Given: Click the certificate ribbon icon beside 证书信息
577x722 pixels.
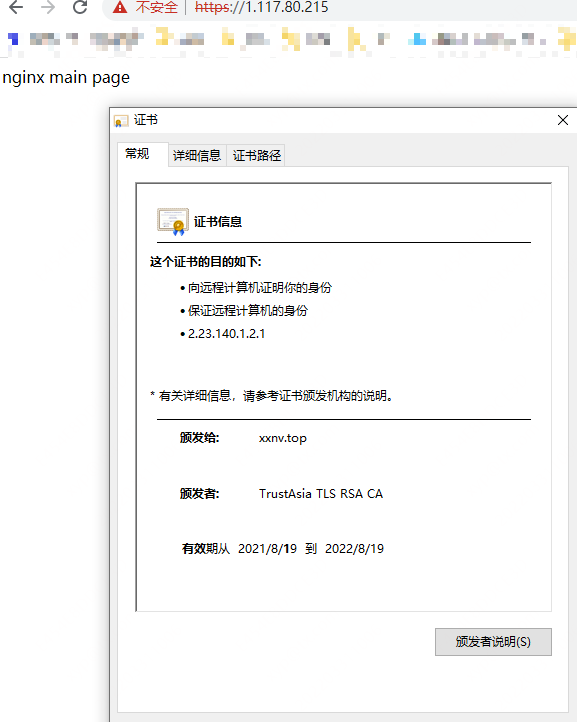Looking at the screenshot, I should pyautogui.click(x=173, y=221).
